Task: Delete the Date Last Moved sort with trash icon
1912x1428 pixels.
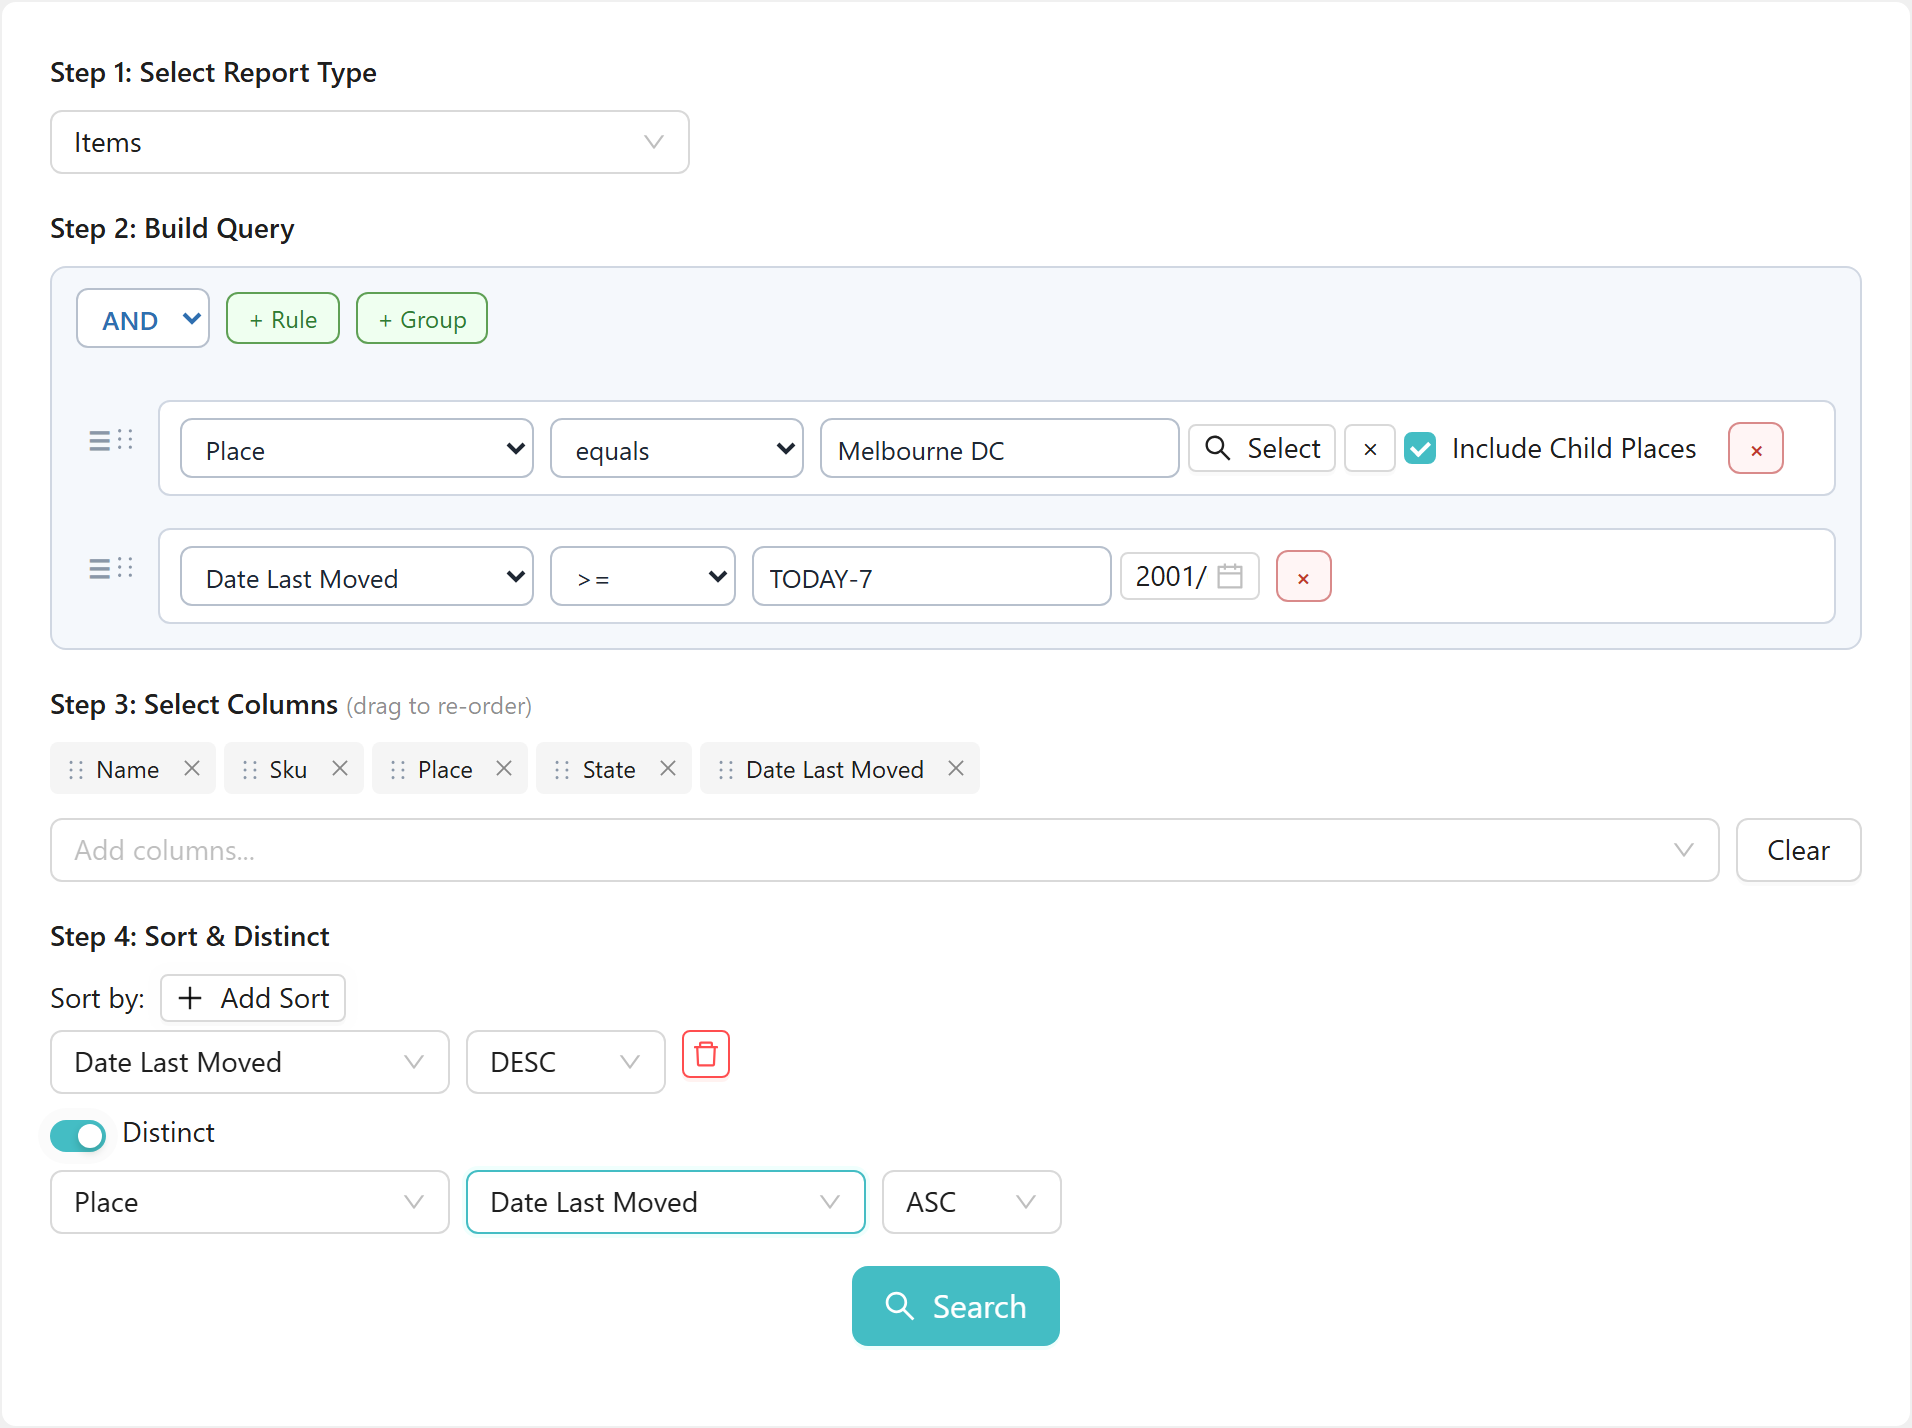Action: pos(706,1054)
